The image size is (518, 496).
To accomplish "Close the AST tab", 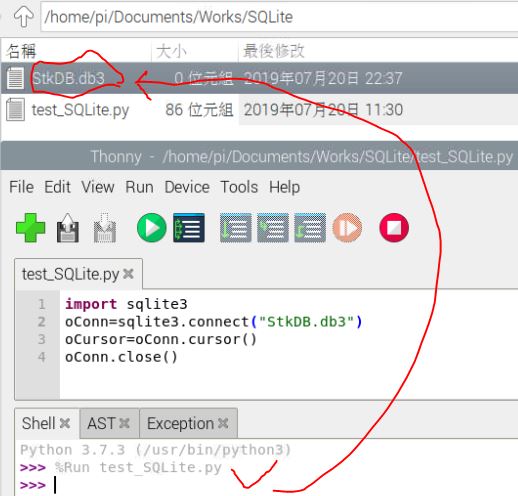I will pos(124,423).
